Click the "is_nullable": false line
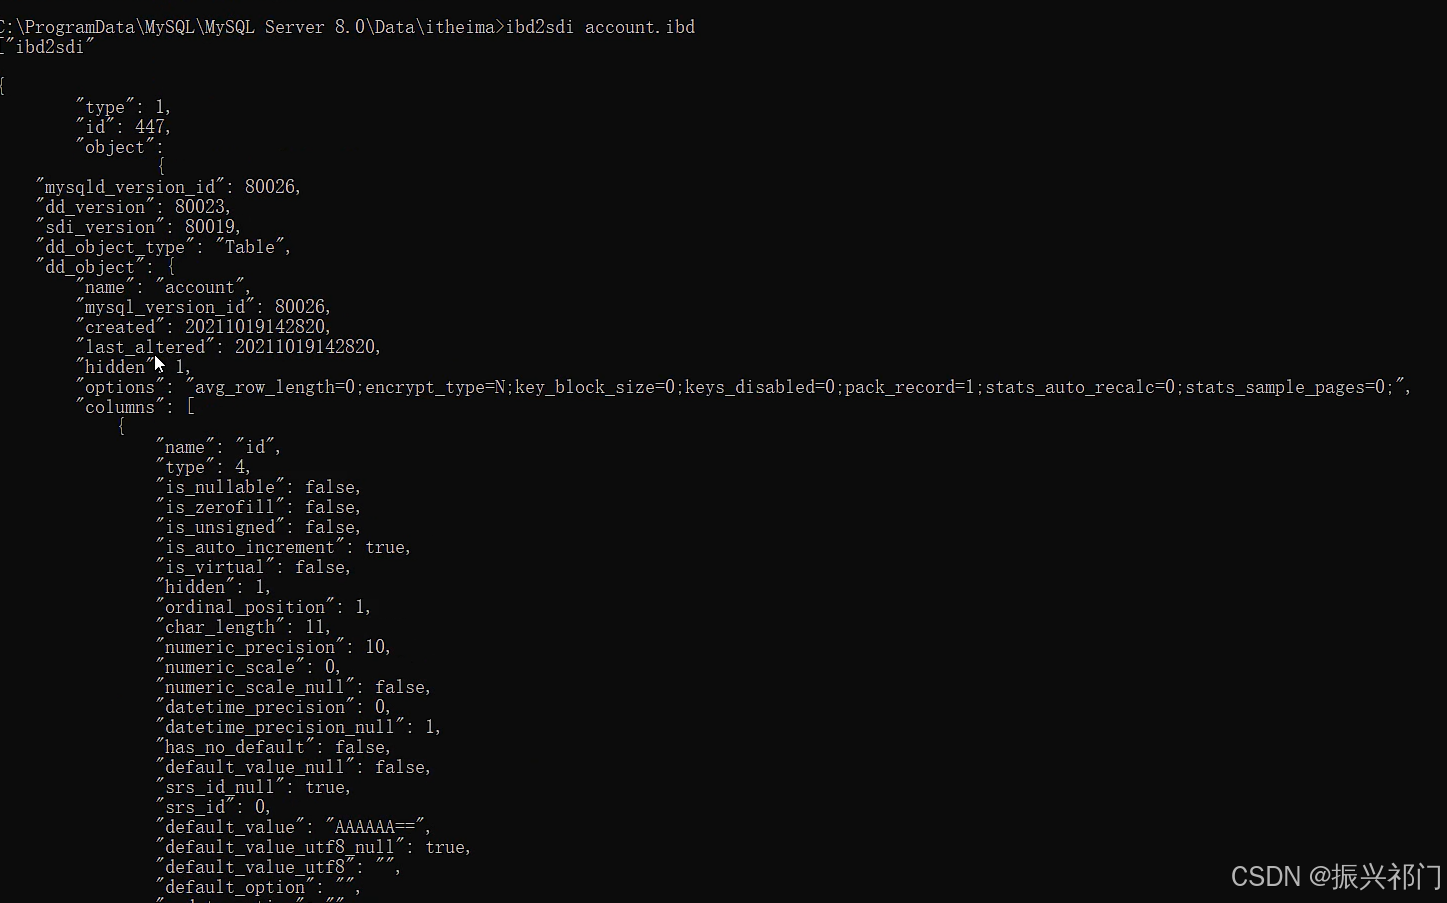1447x903 pixels. 258,487
